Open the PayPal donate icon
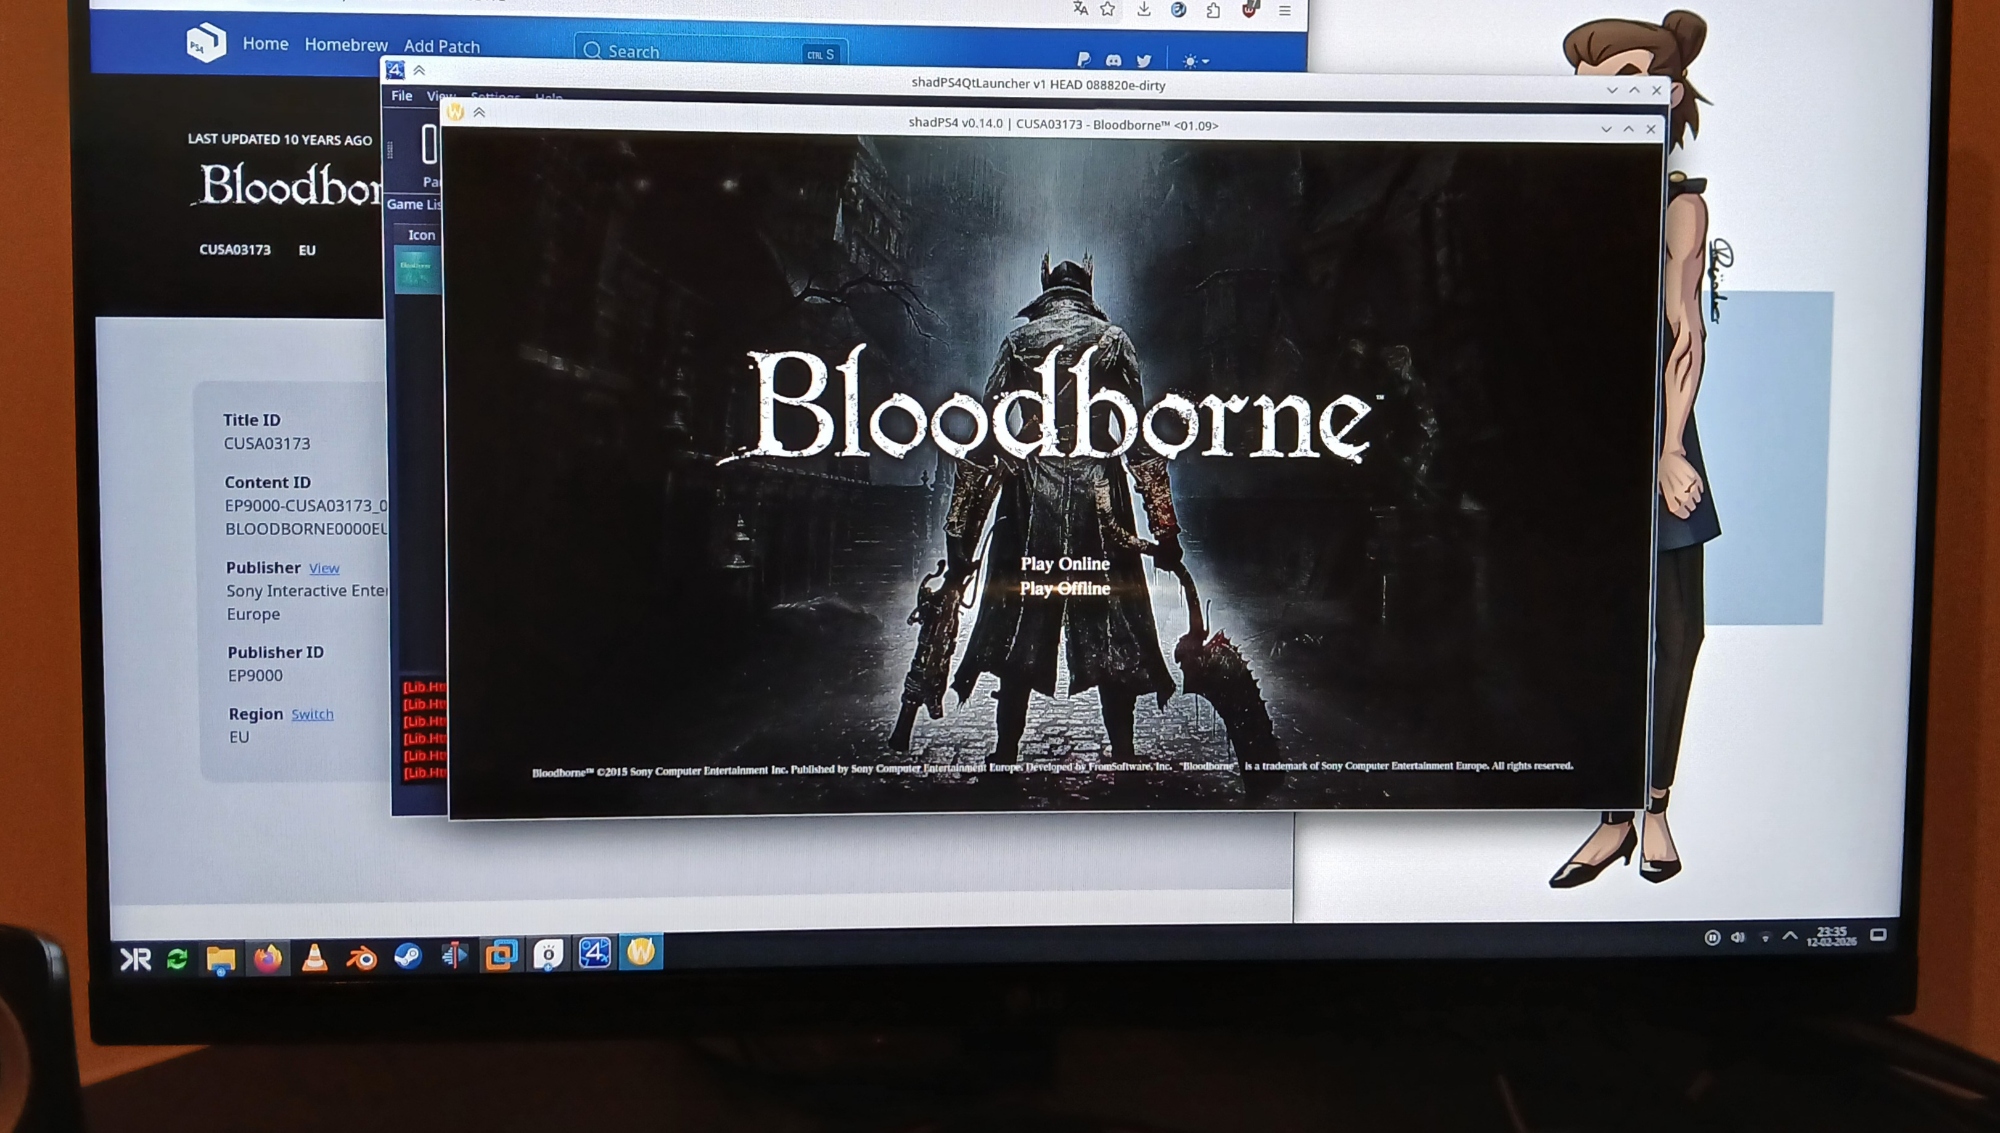This screenshot has height=1133, width=2000. [x=1083, y=60]
